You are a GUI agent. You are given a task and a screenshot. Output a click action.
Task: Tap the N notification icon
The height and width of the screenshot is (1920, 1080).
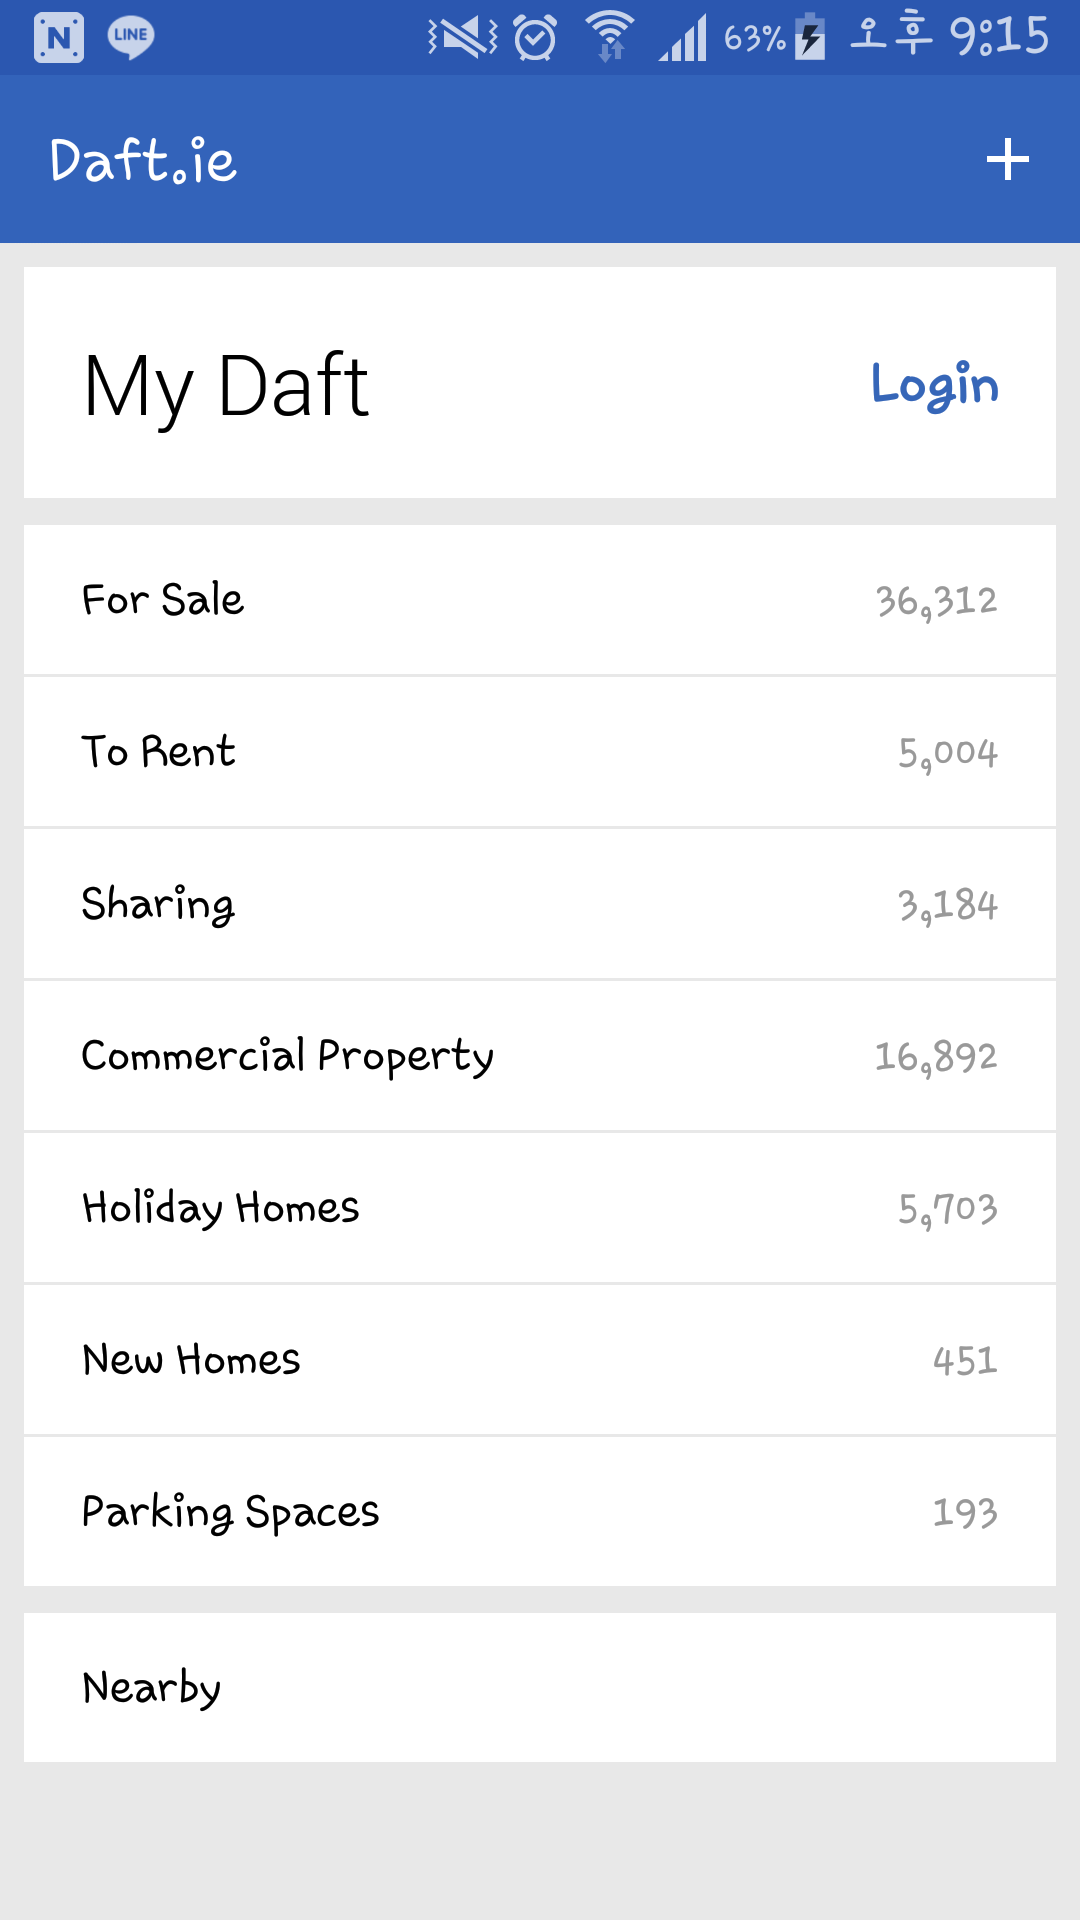point(59,38)
